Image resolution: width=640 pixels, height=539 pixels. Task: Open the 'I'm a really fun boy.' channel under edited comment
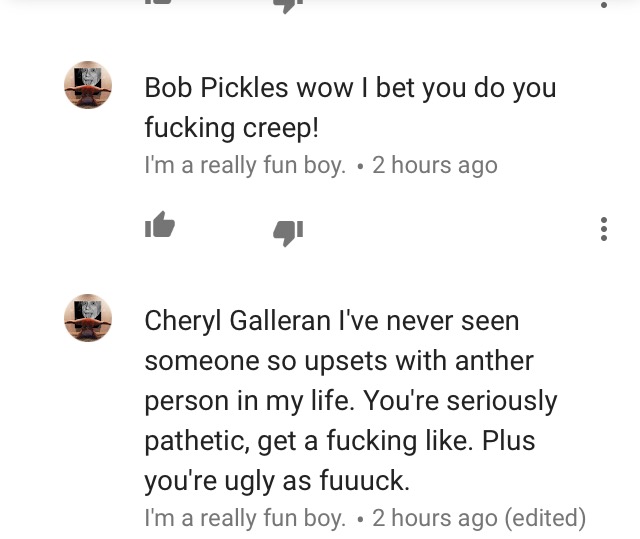coord(245,518)
